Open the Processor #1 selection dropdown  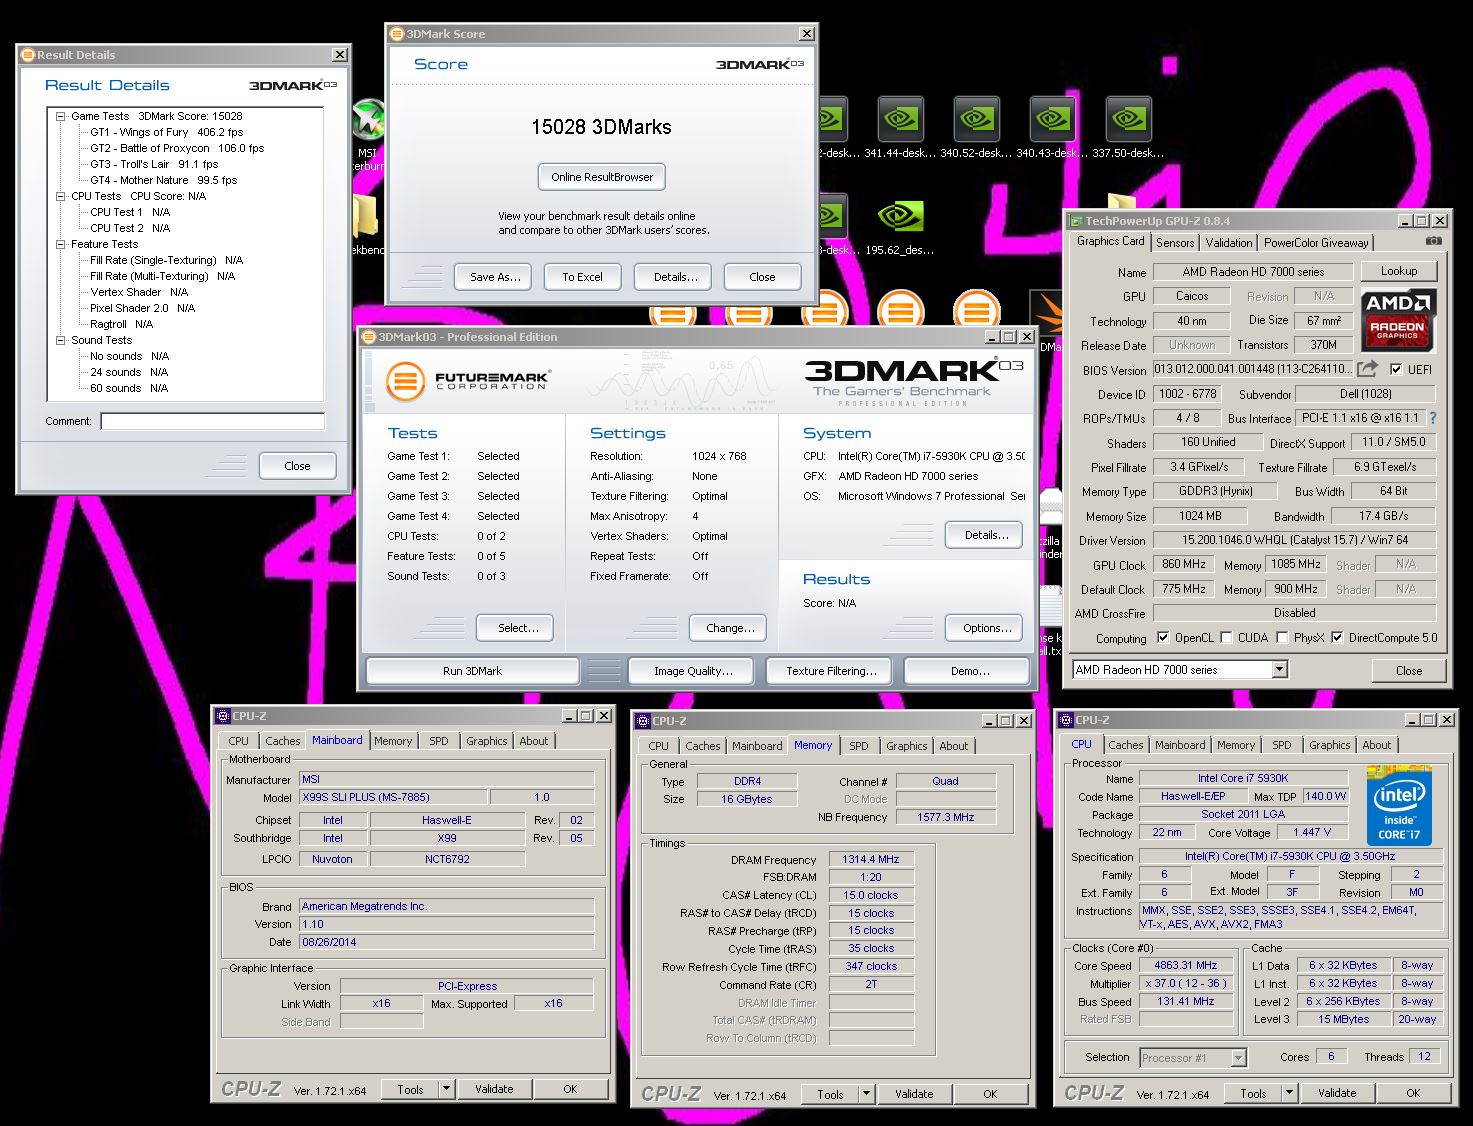tap(1193, 1057)
